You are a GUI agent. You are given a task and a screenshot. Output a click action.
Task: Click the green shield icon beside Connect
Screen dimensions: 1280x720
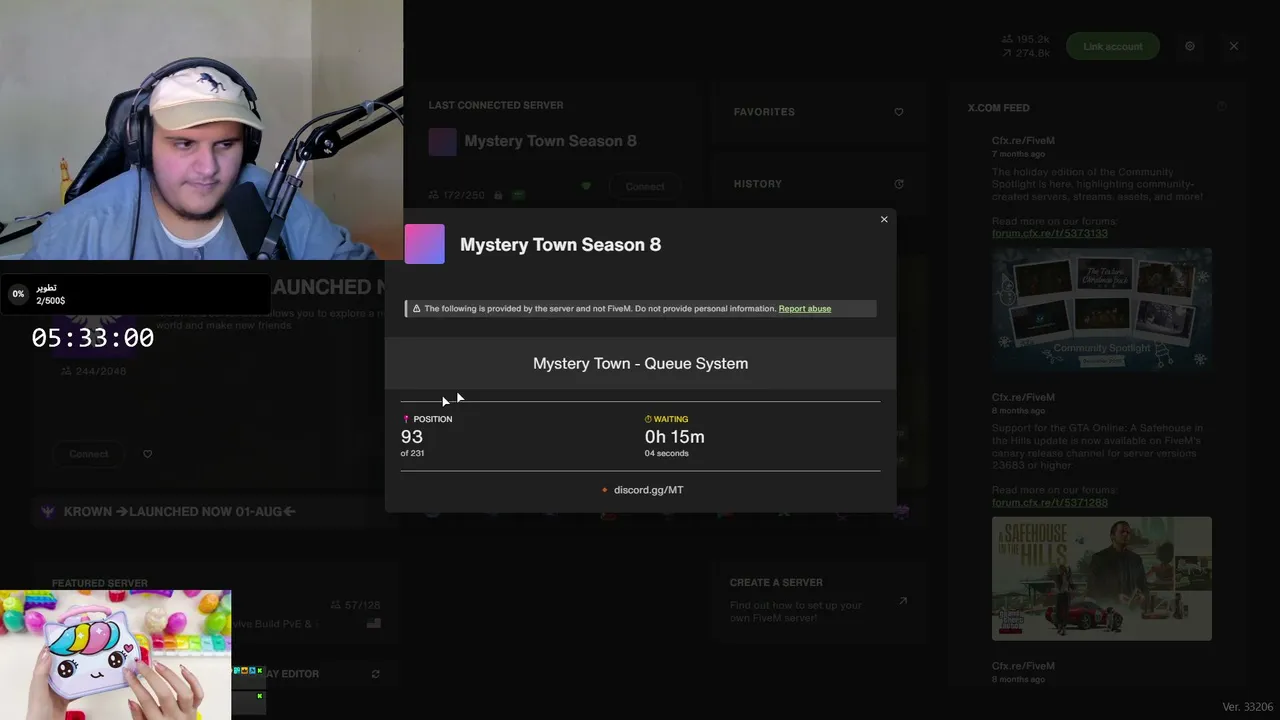point(586,186)
